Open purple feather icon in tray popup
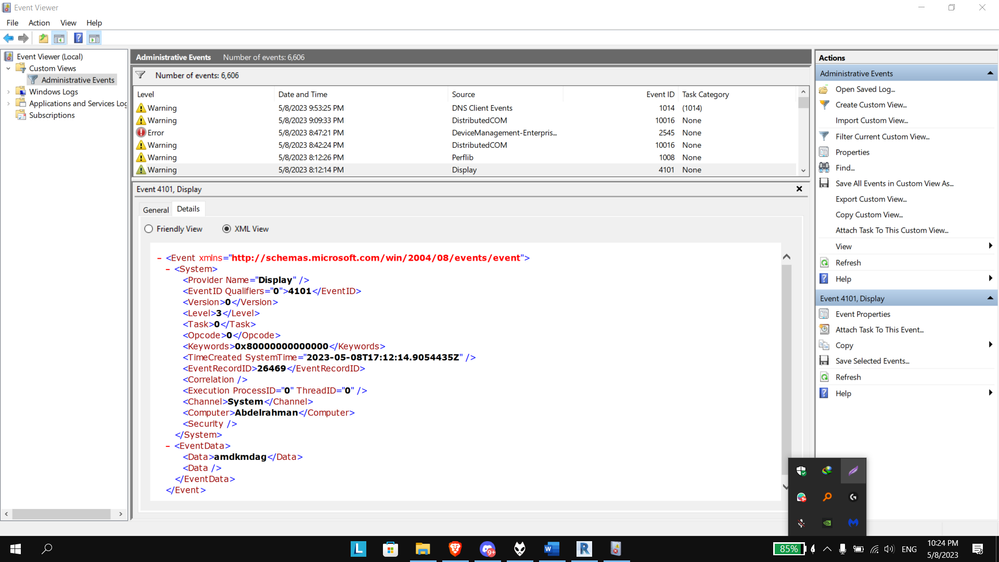999x562 pixels. click(x=853, y=471)
